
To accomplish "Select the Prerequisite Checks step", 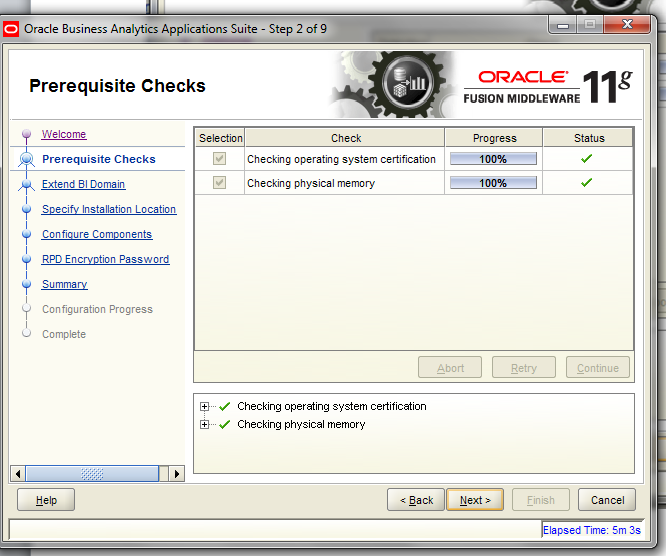I will [x=99, y=159].
